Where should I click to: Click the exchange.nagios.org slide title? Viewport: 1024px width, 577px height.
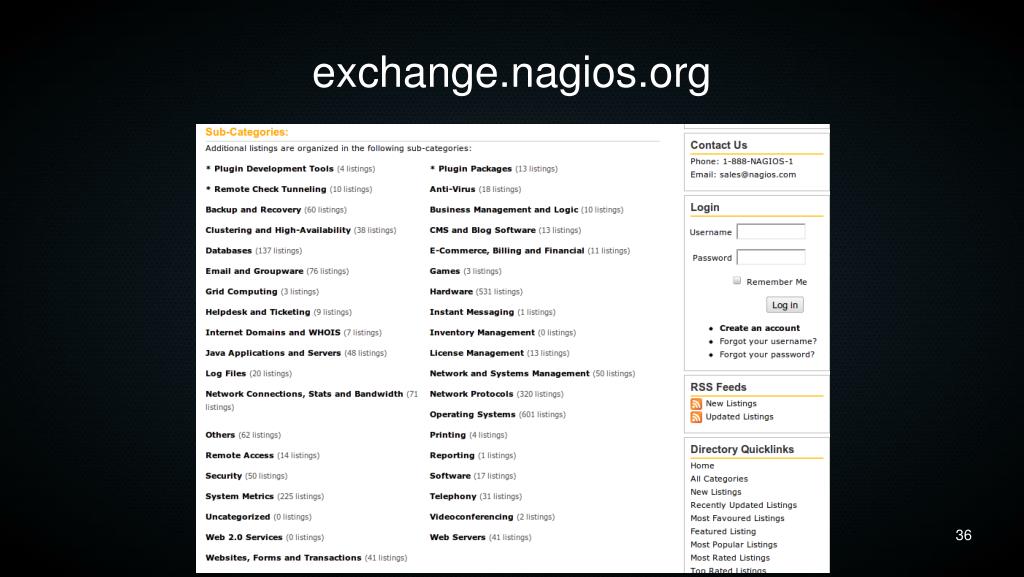(511, 73)
